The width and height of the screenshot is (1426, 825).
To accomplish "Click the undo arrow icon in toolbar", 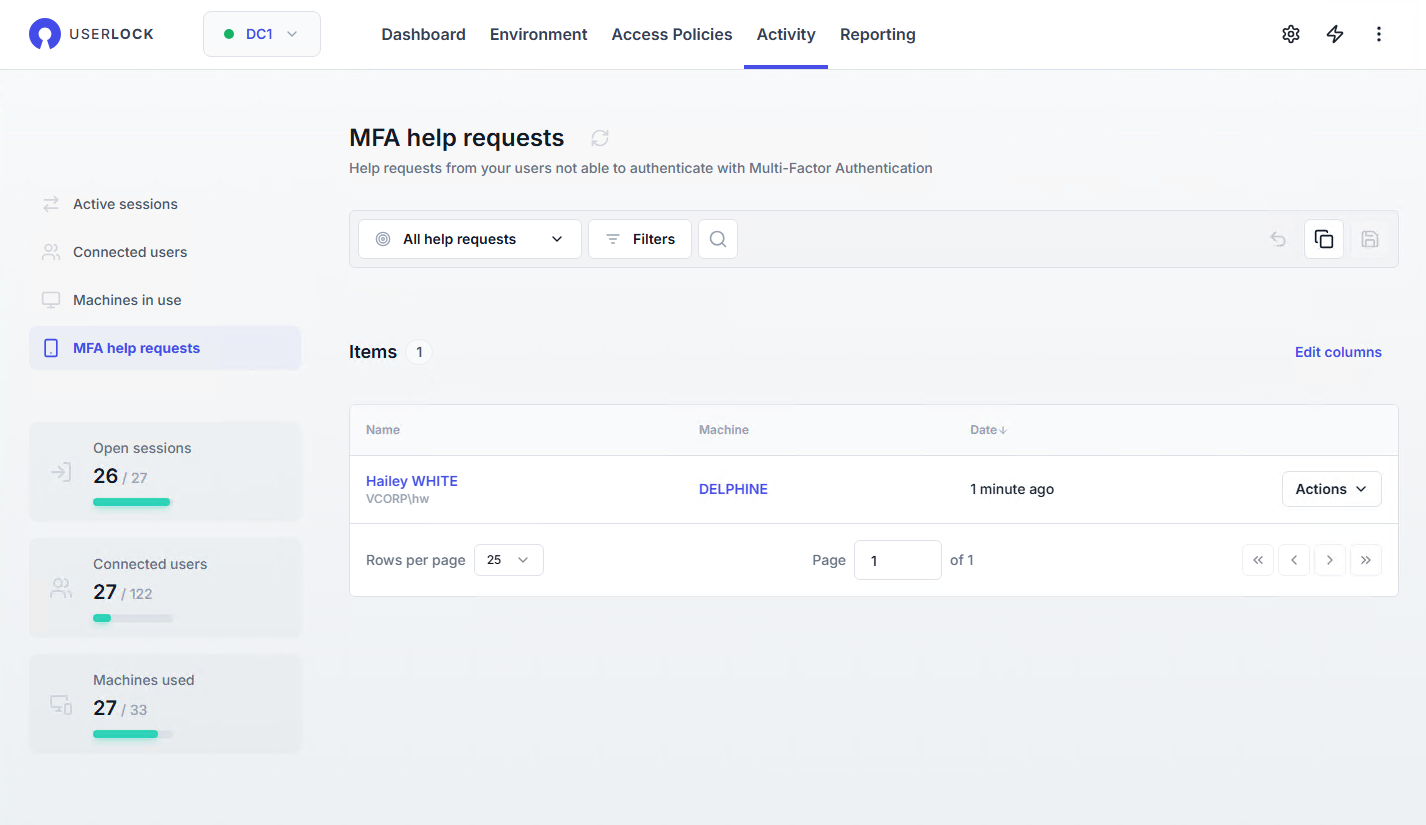I will (1277, 239).
